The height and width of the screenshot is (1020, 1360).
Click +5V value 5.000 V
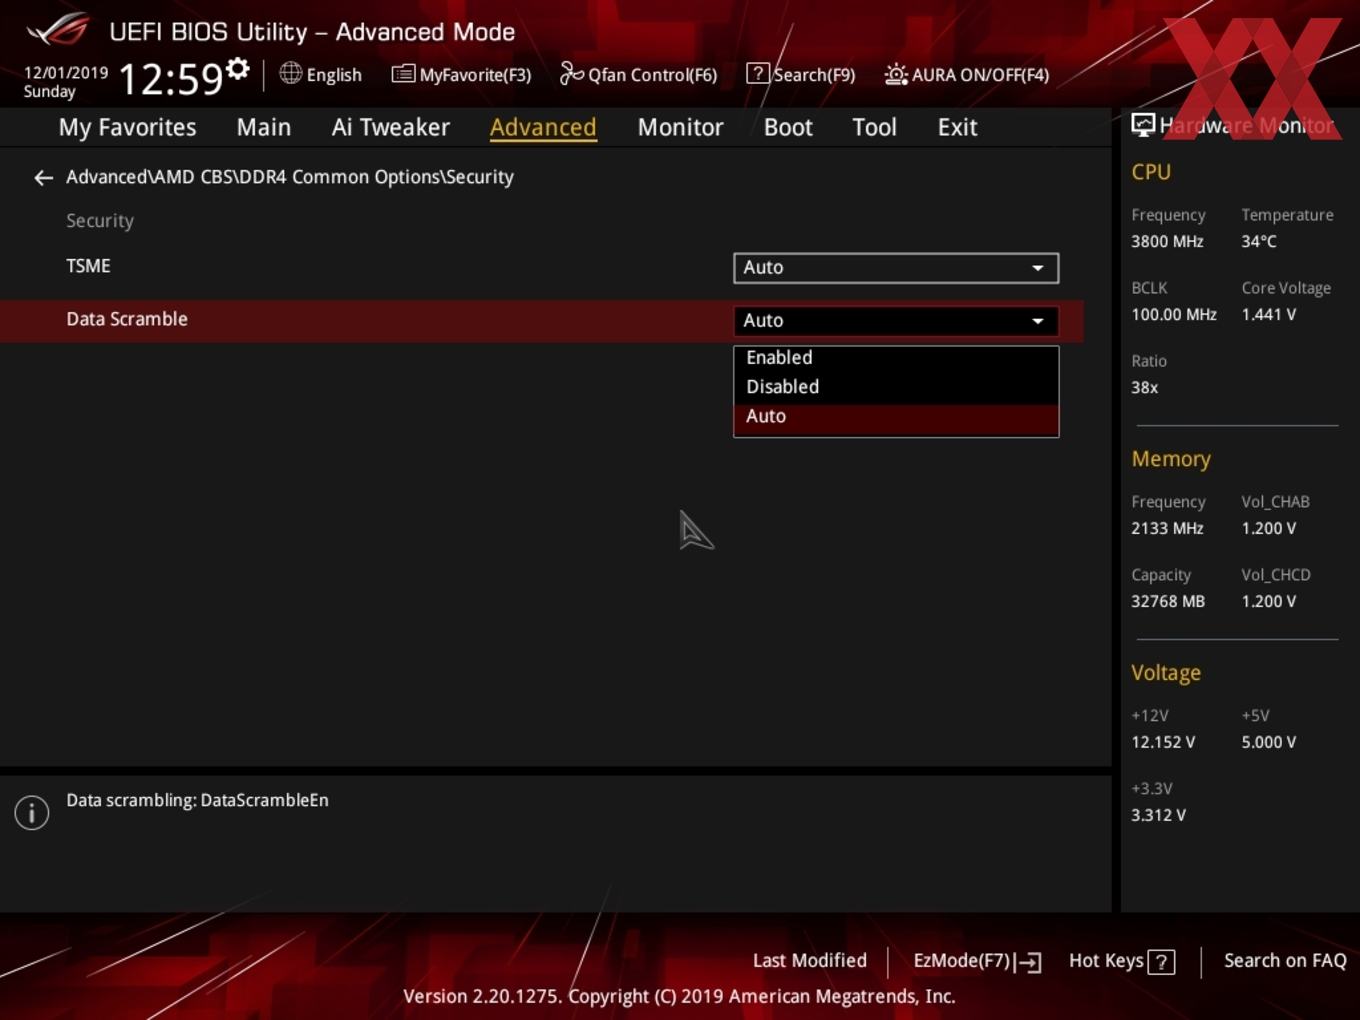coord(1268,743)
